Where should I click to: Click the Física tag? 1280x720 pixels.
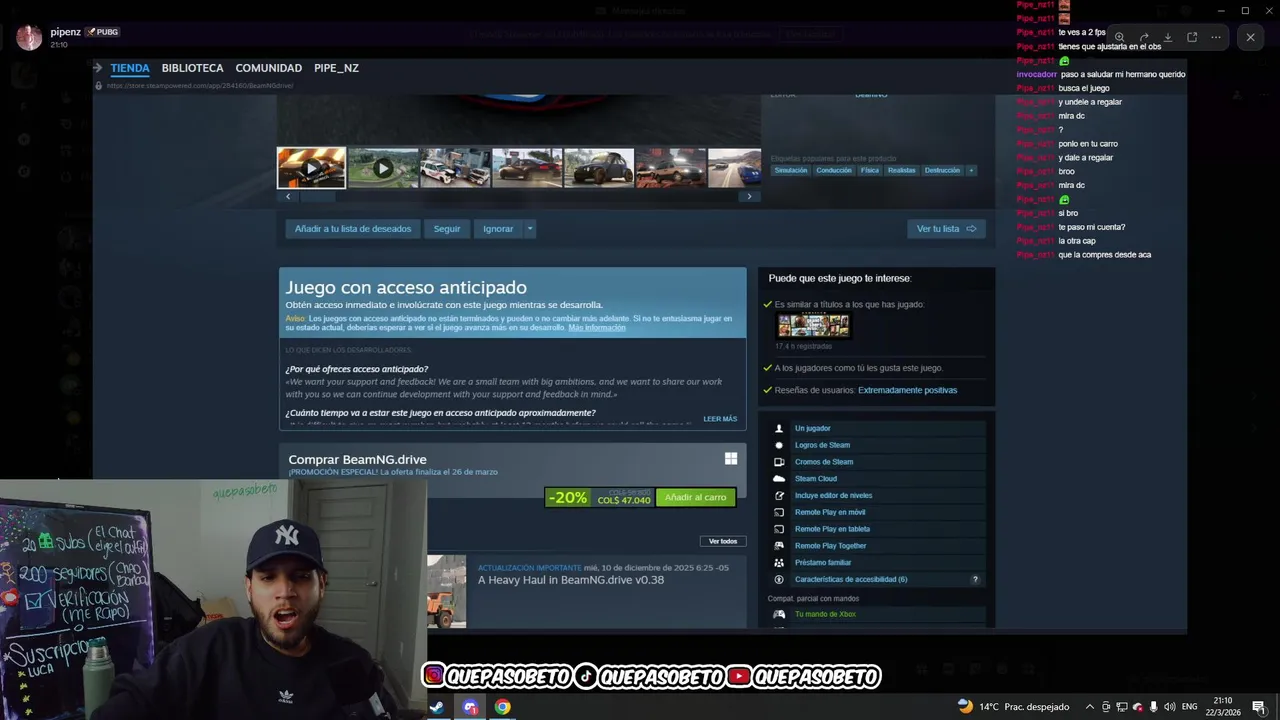[x=869, y=170]
